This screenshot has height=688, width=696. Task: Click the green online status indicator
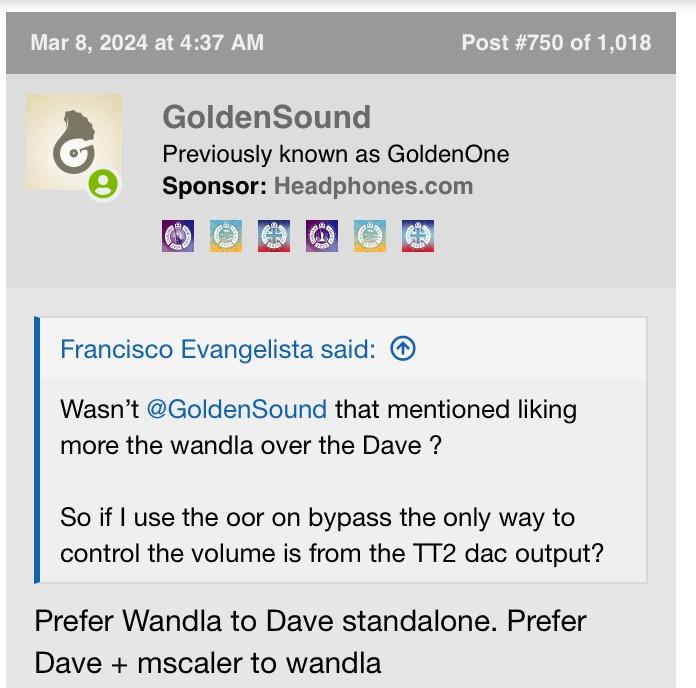click(103, 185)
